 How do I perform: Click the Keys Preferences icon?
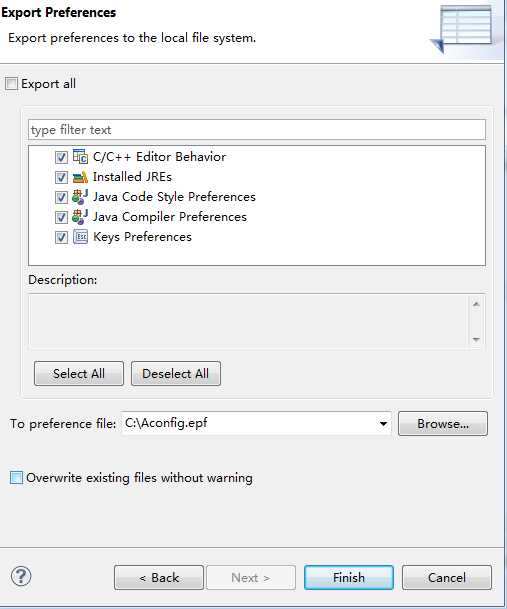[x=80, y=237]
